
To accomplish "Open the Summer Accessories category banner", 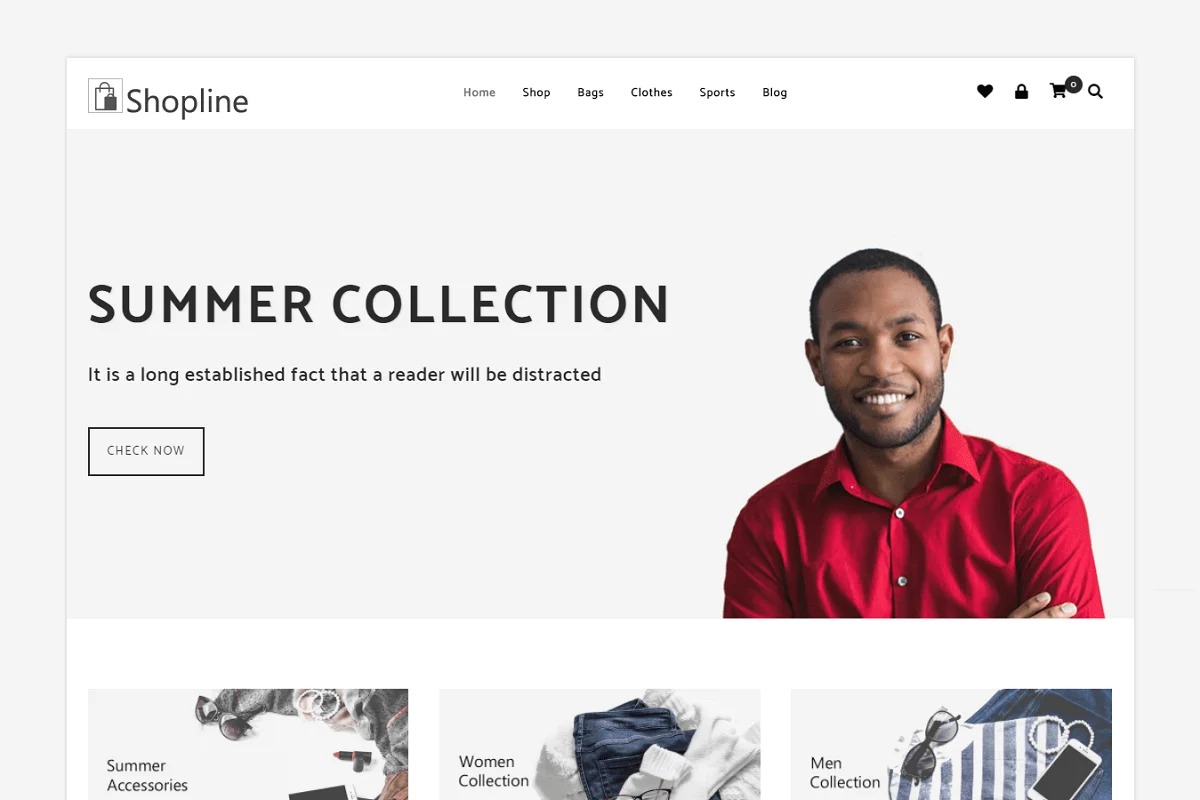I will point(248,744).
